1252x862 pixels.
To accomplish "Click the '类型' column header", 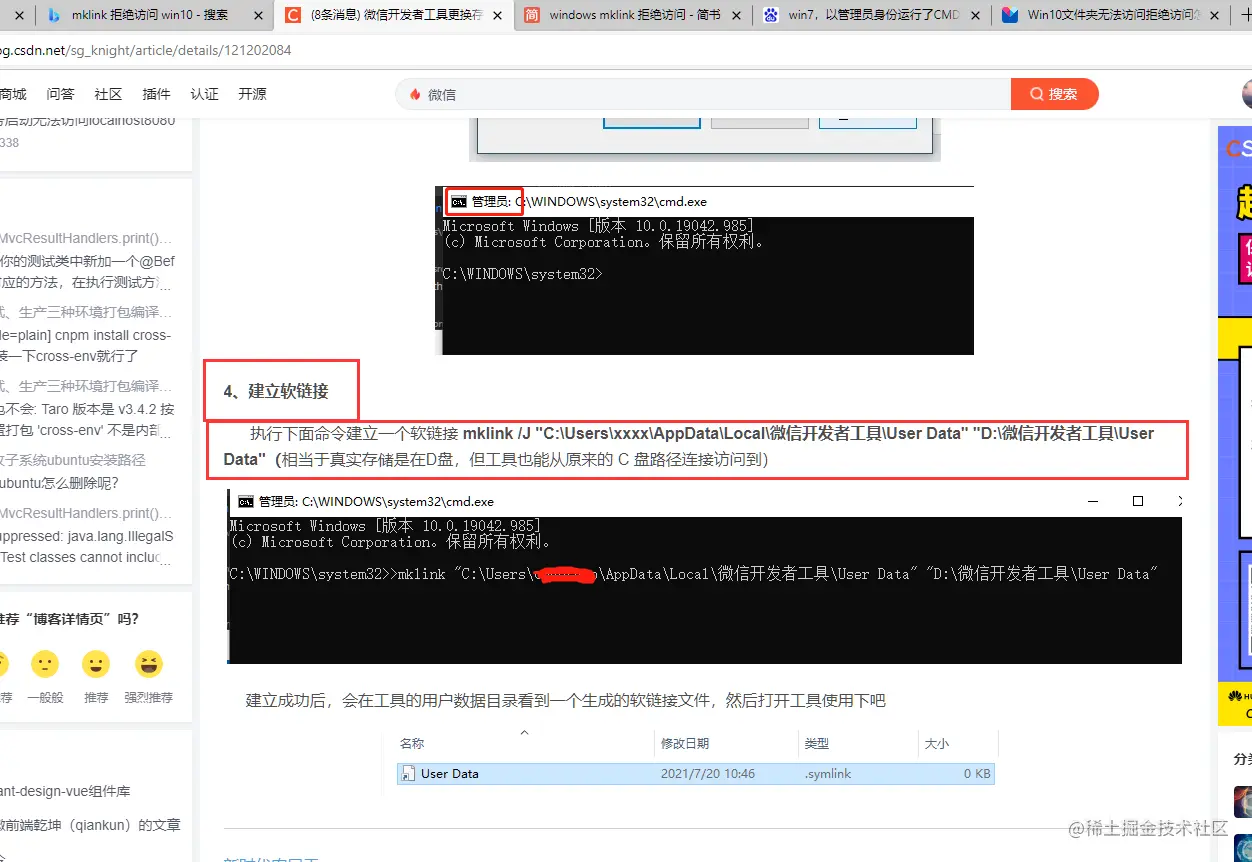I will (x=816, y=744).
